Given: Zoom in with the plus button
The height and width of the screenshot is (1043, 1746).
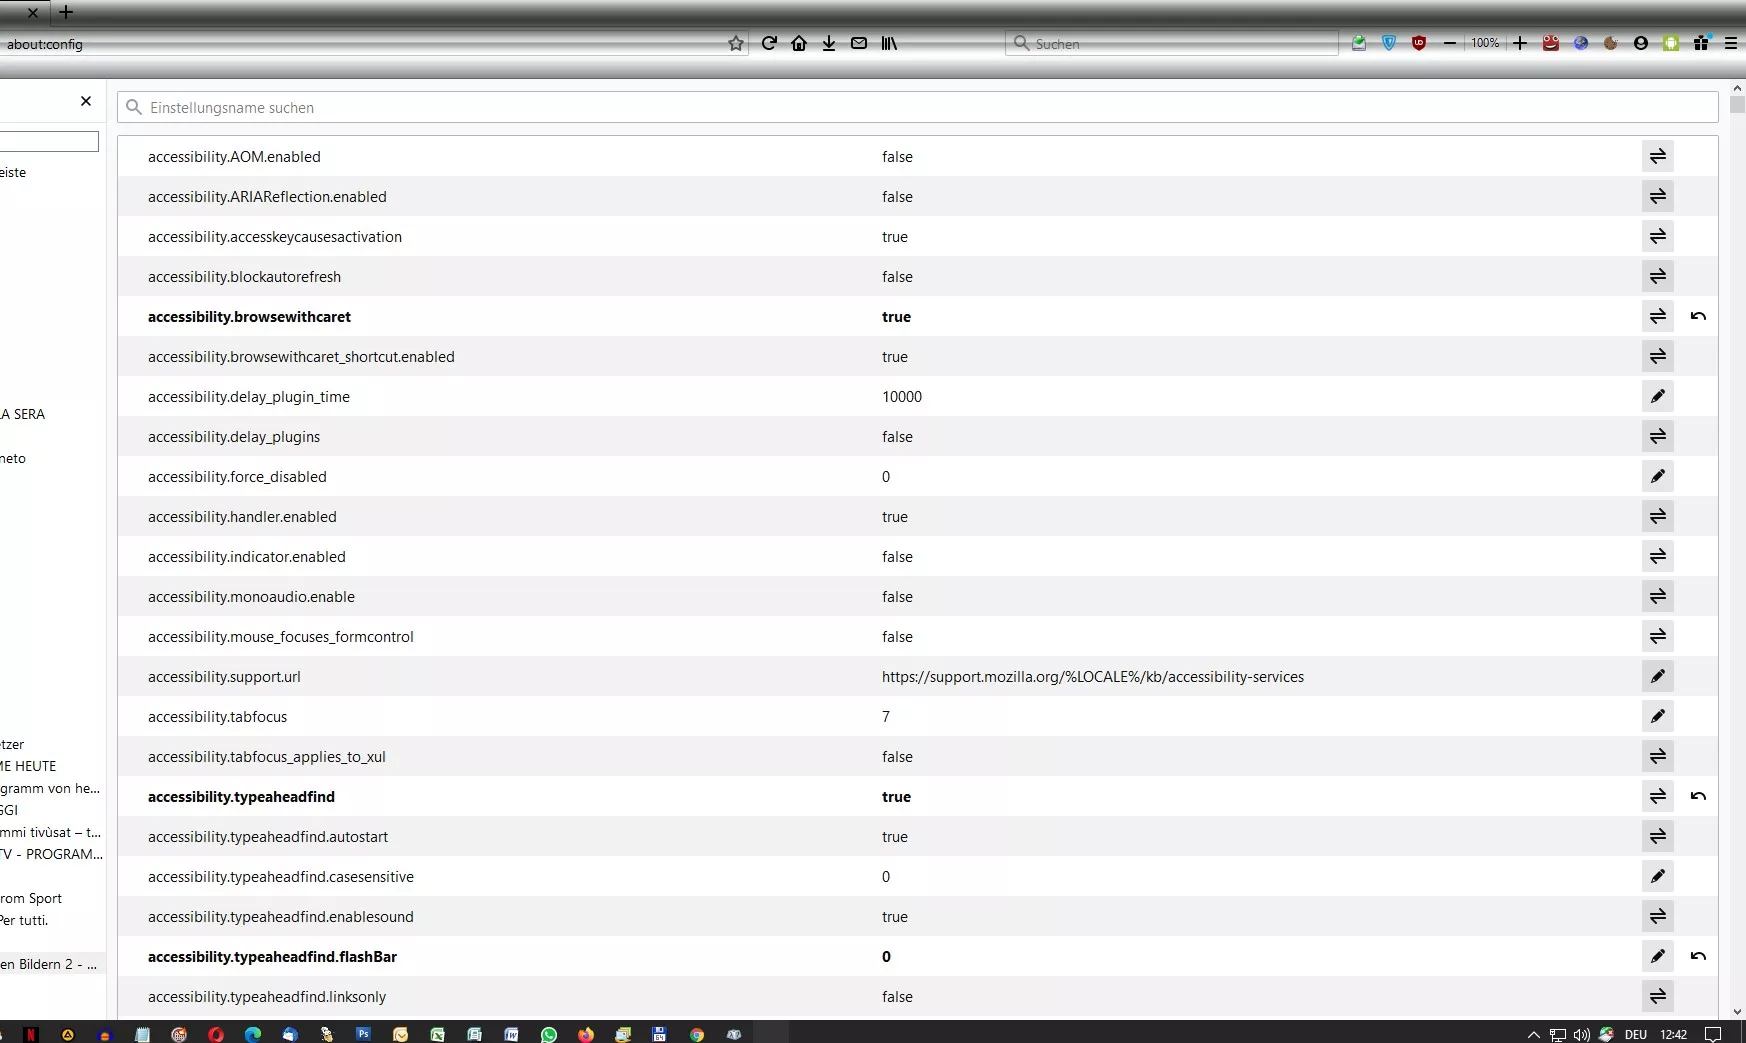Looking at the screenshot, I should [1520, 43].
